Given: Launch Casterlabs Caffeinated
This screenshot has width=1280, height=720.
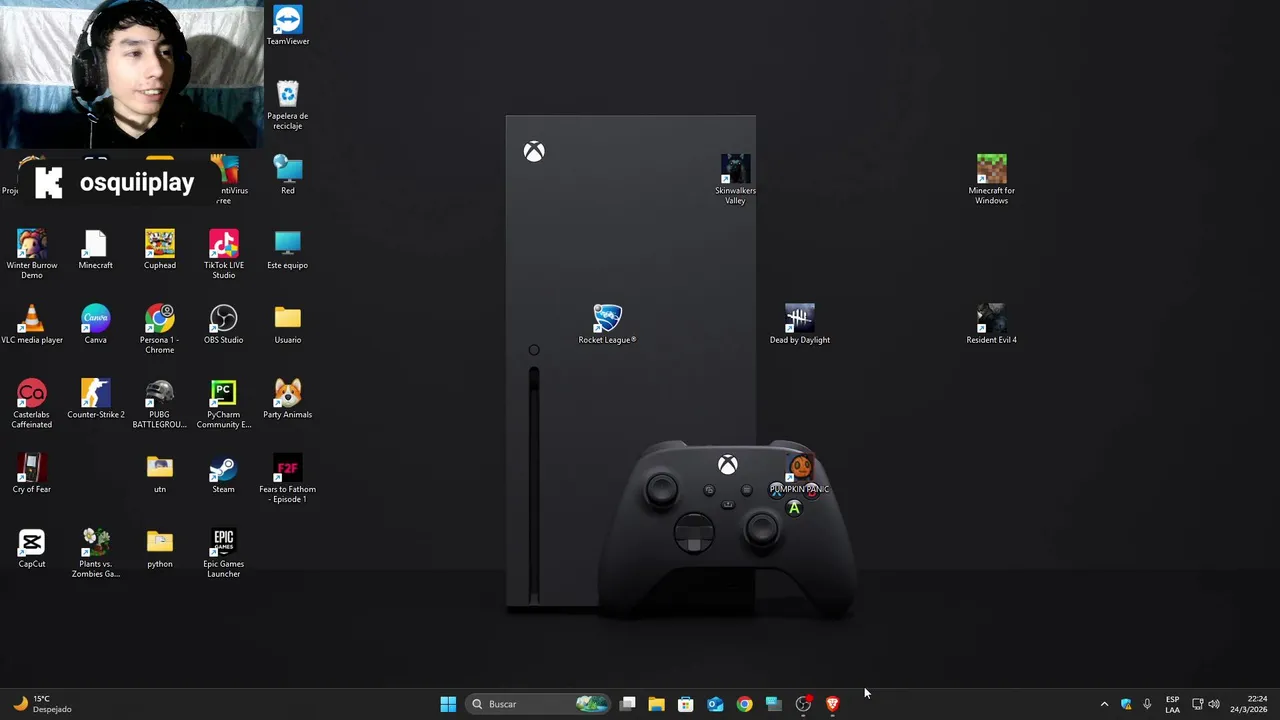Looking at the screenshot, I should (x=31, y=404).
